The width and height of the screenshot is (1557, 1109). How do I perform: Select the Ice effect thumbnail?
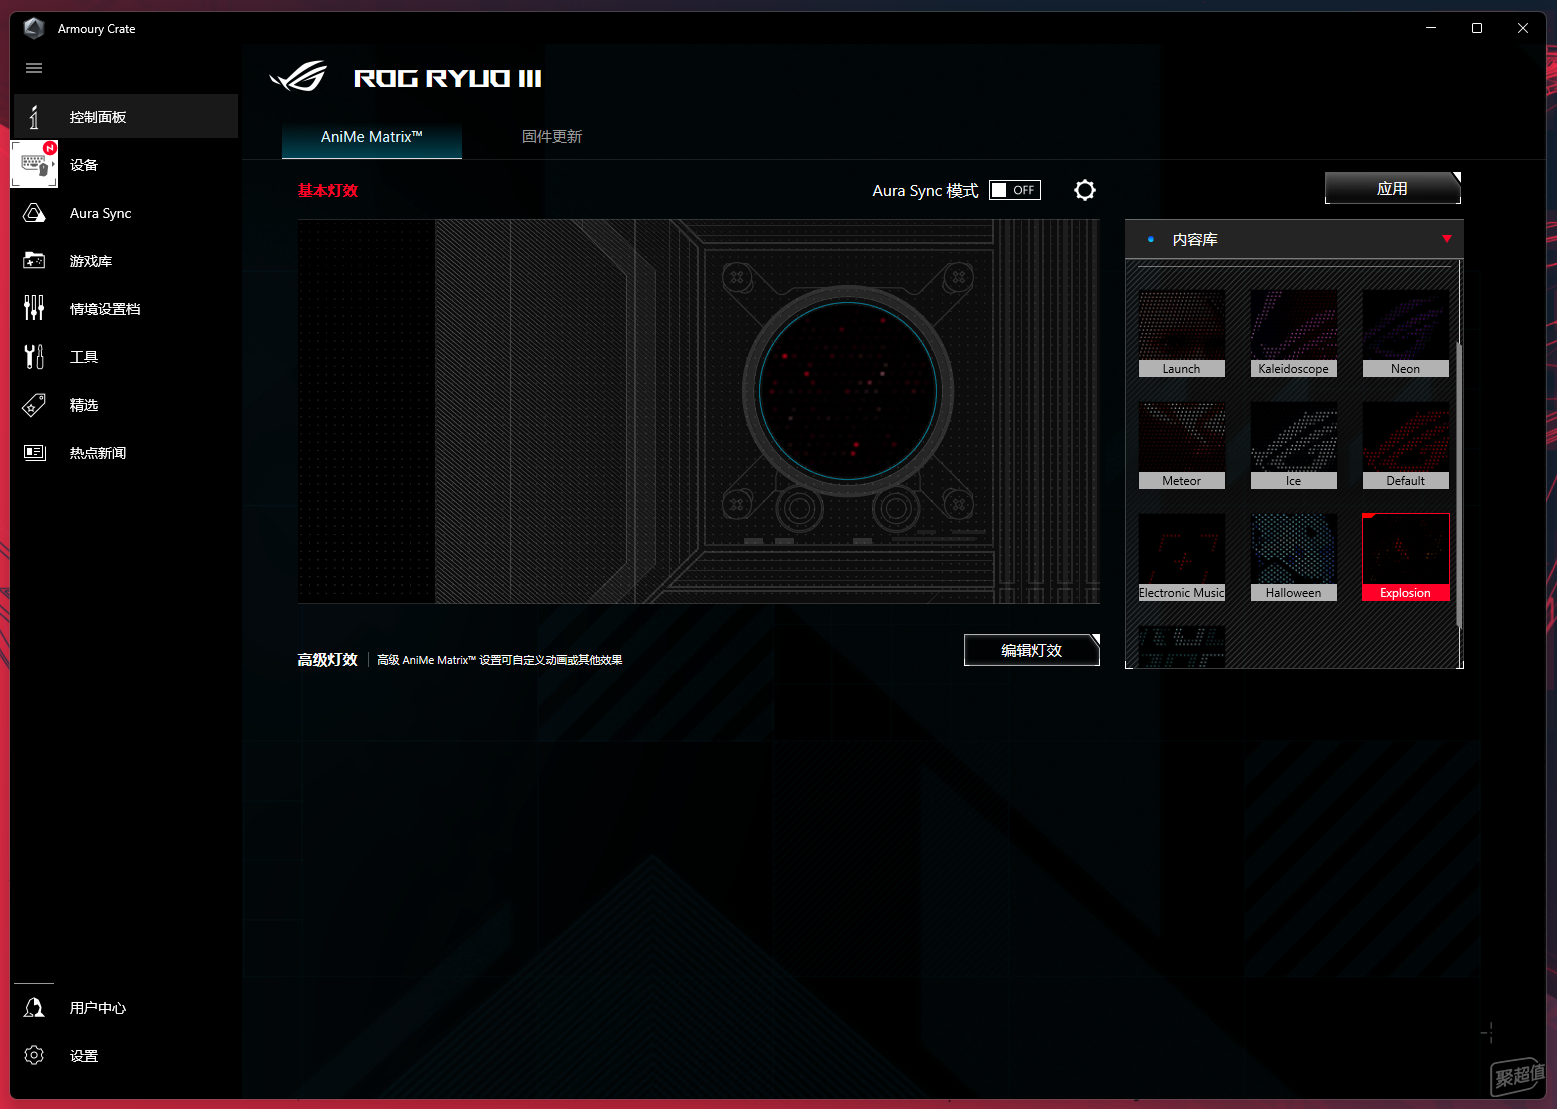pos(1294,446)
